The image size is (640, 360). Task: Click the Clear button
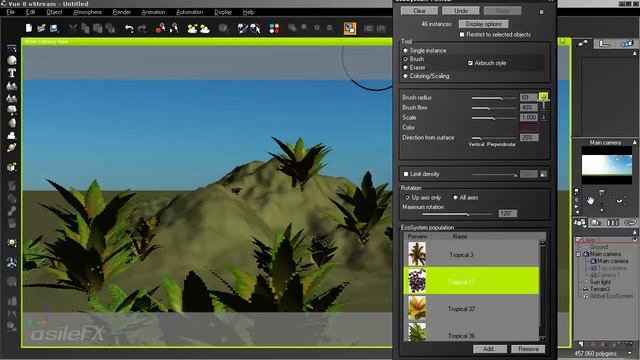coord(419,11)
